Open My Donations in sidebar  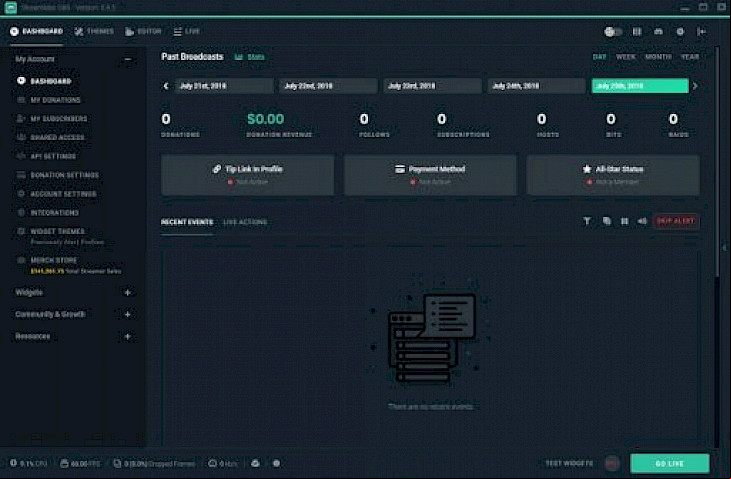(x=55, y=100)
